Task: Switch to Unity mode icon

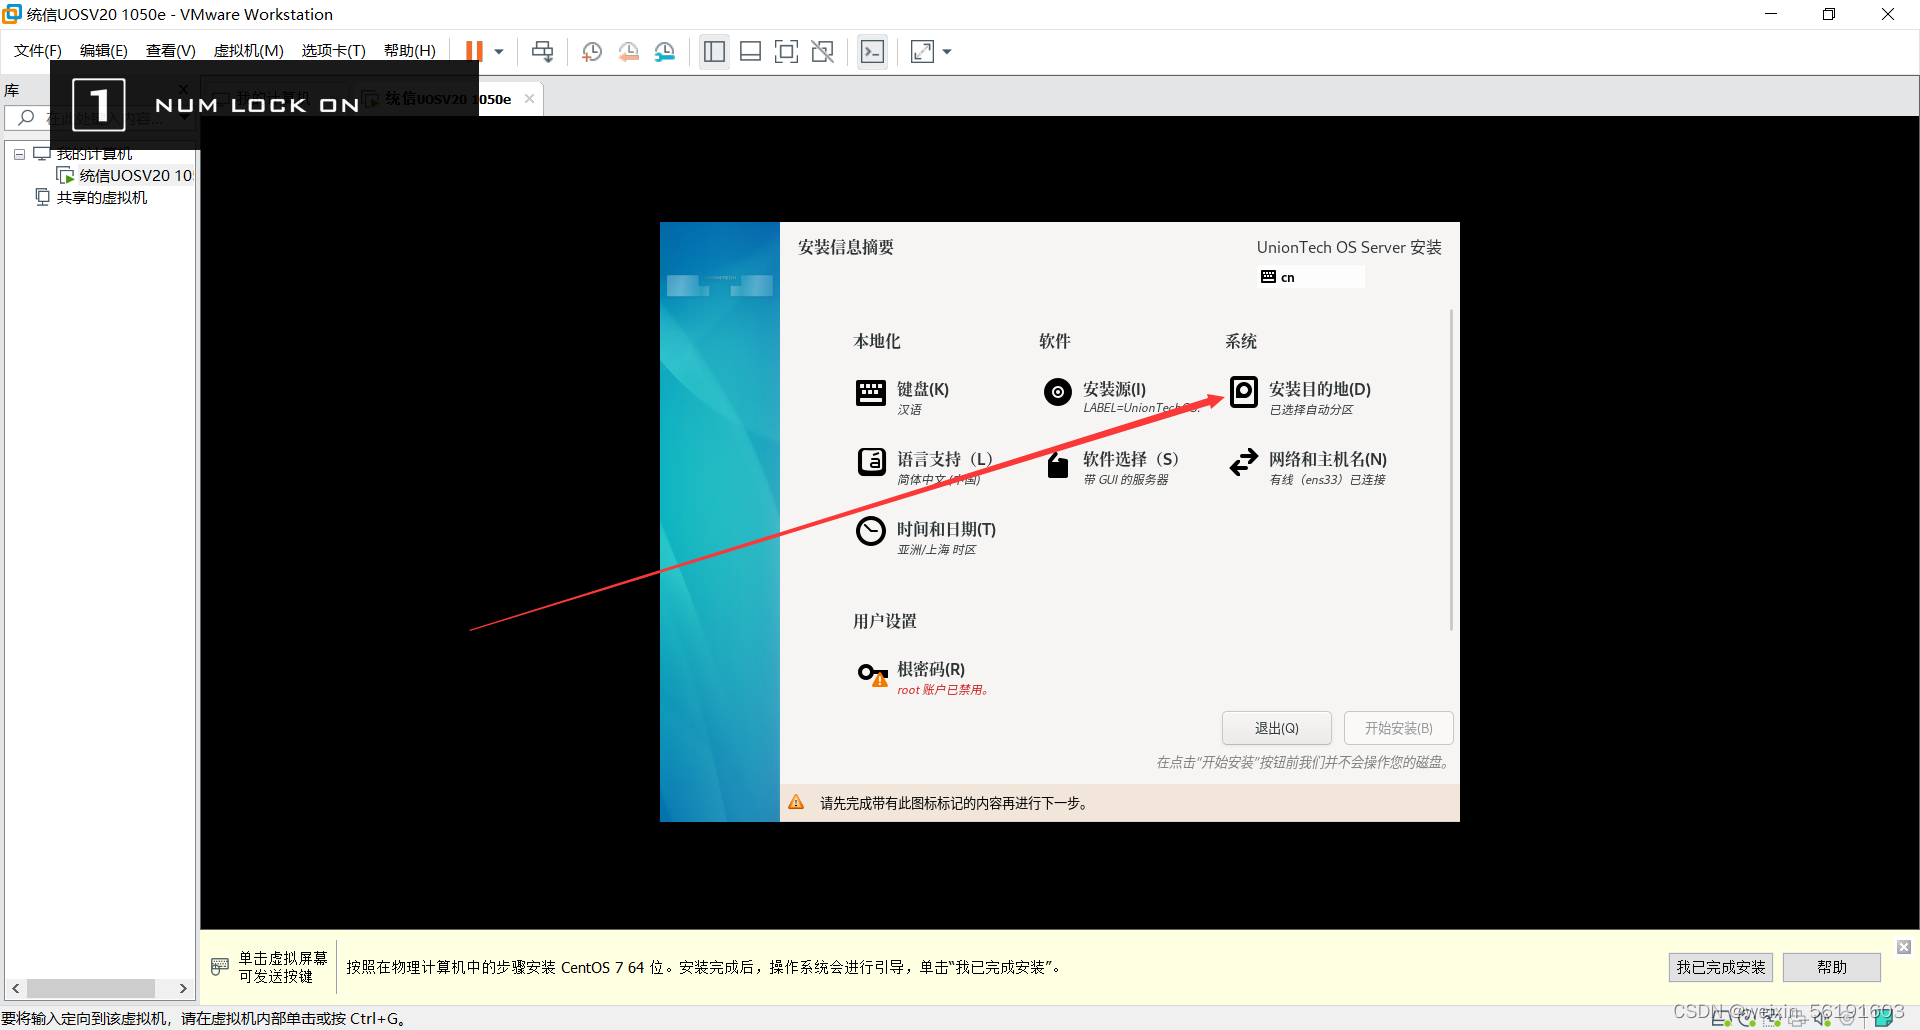Action: (823, 51)
